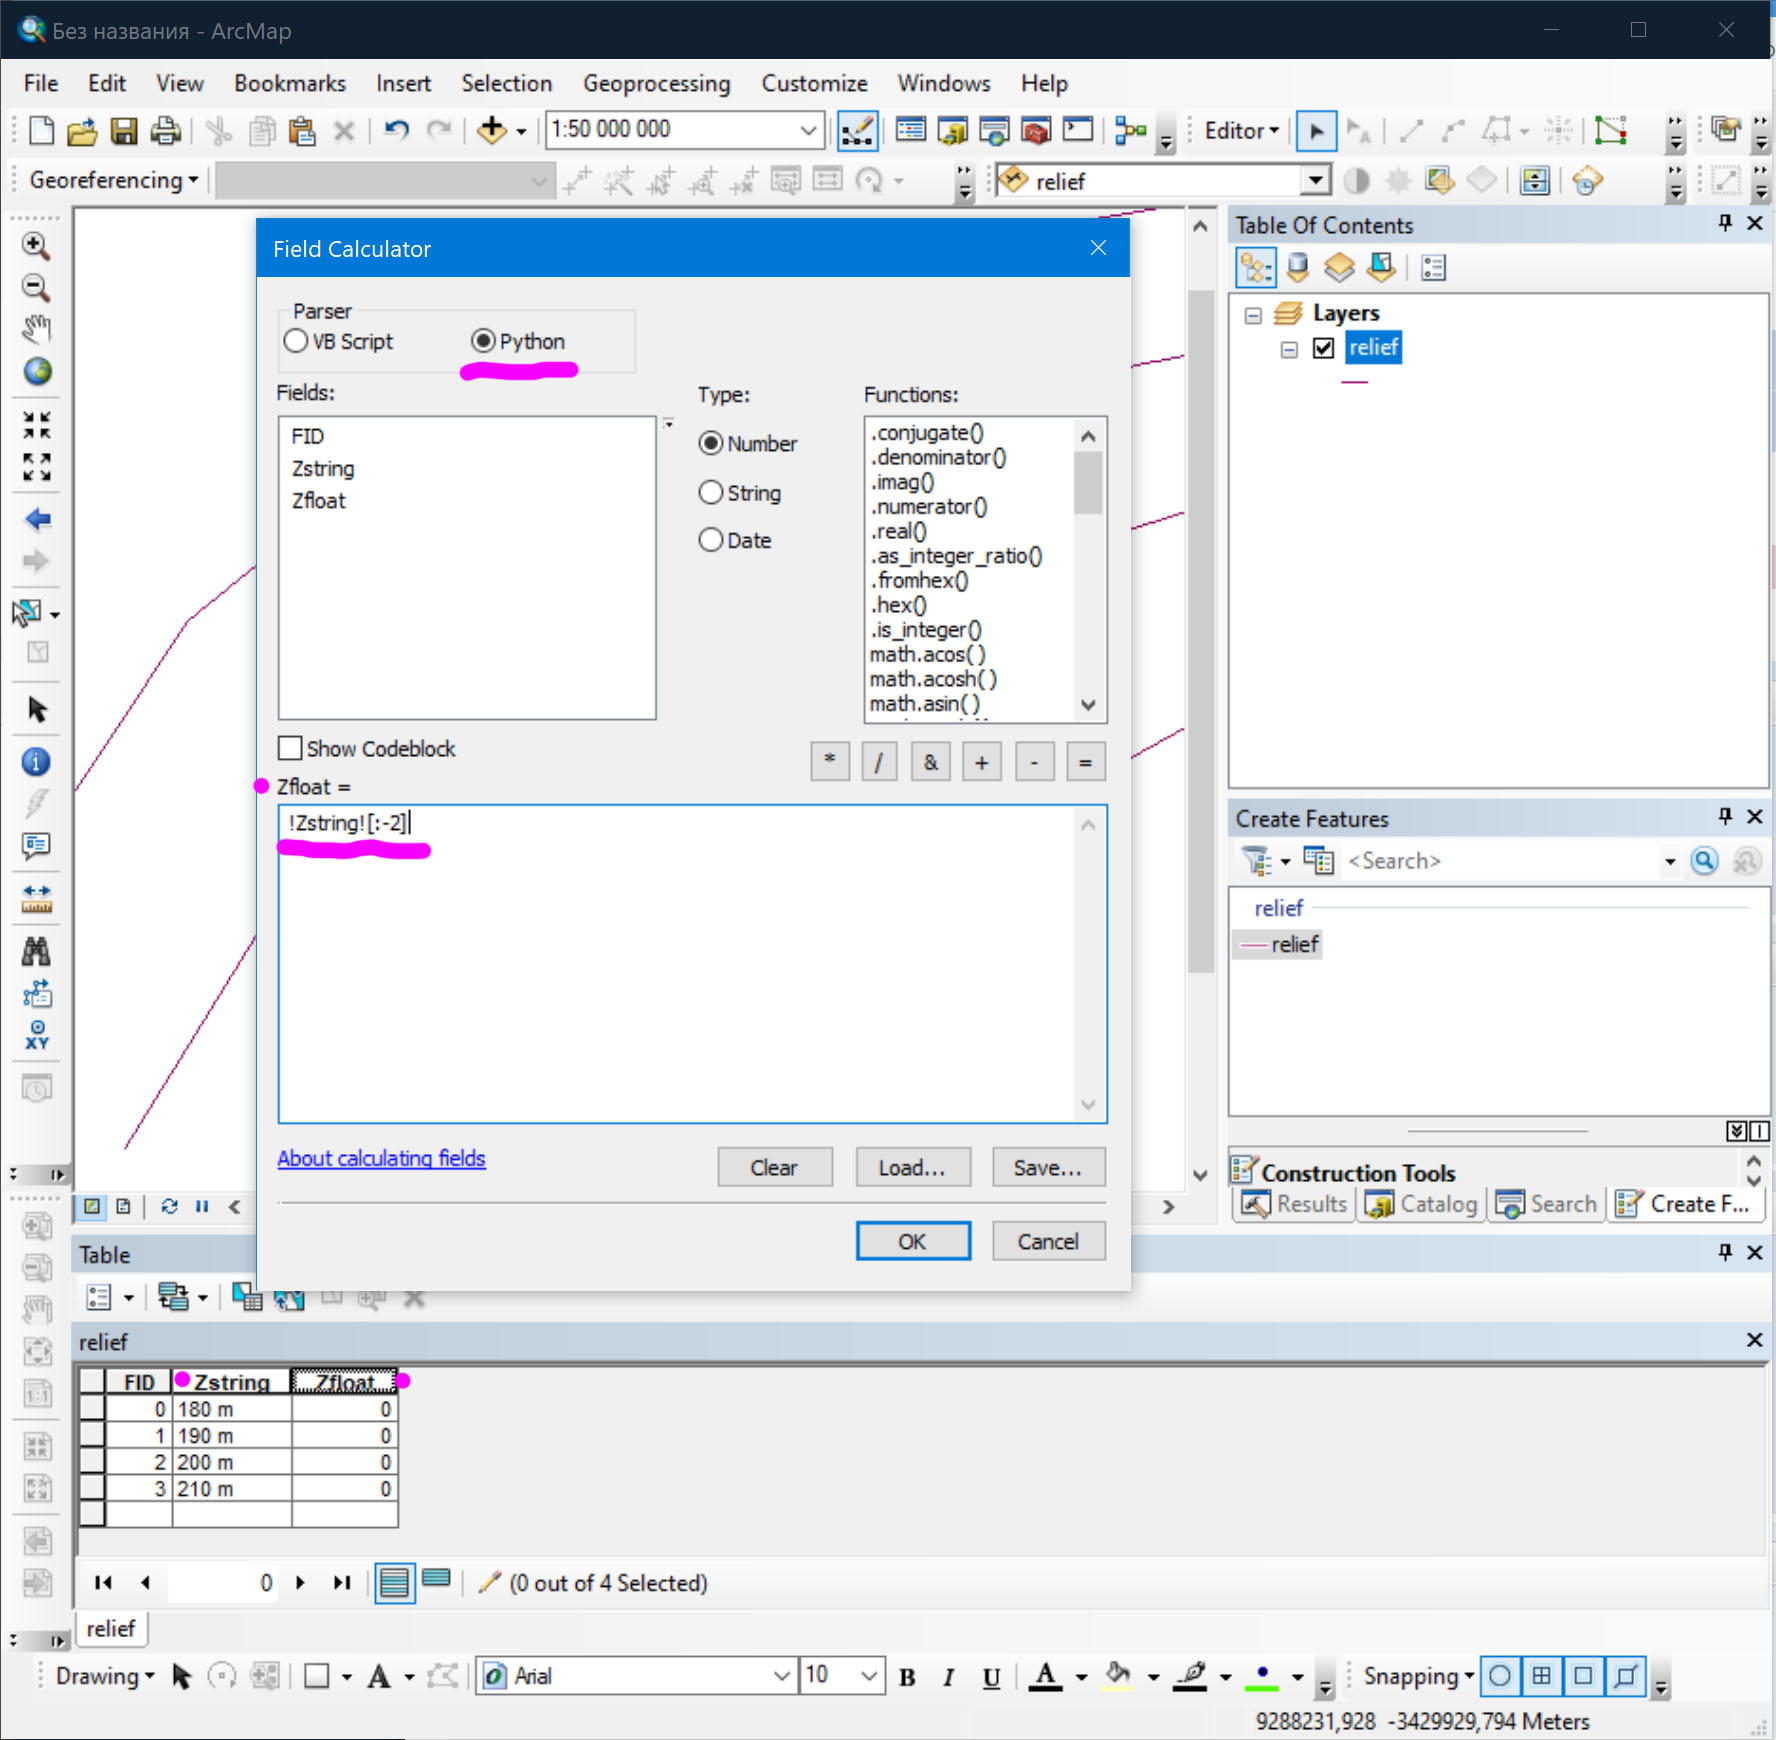
Task: Open the Geoprocessing menu
Action: 656,84
